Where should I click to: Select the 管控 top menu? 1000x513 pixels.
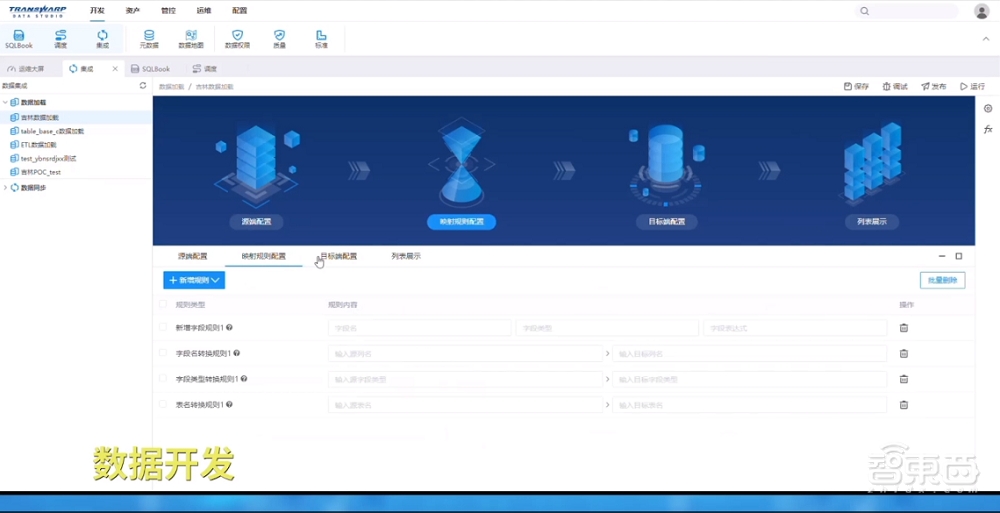168,11
